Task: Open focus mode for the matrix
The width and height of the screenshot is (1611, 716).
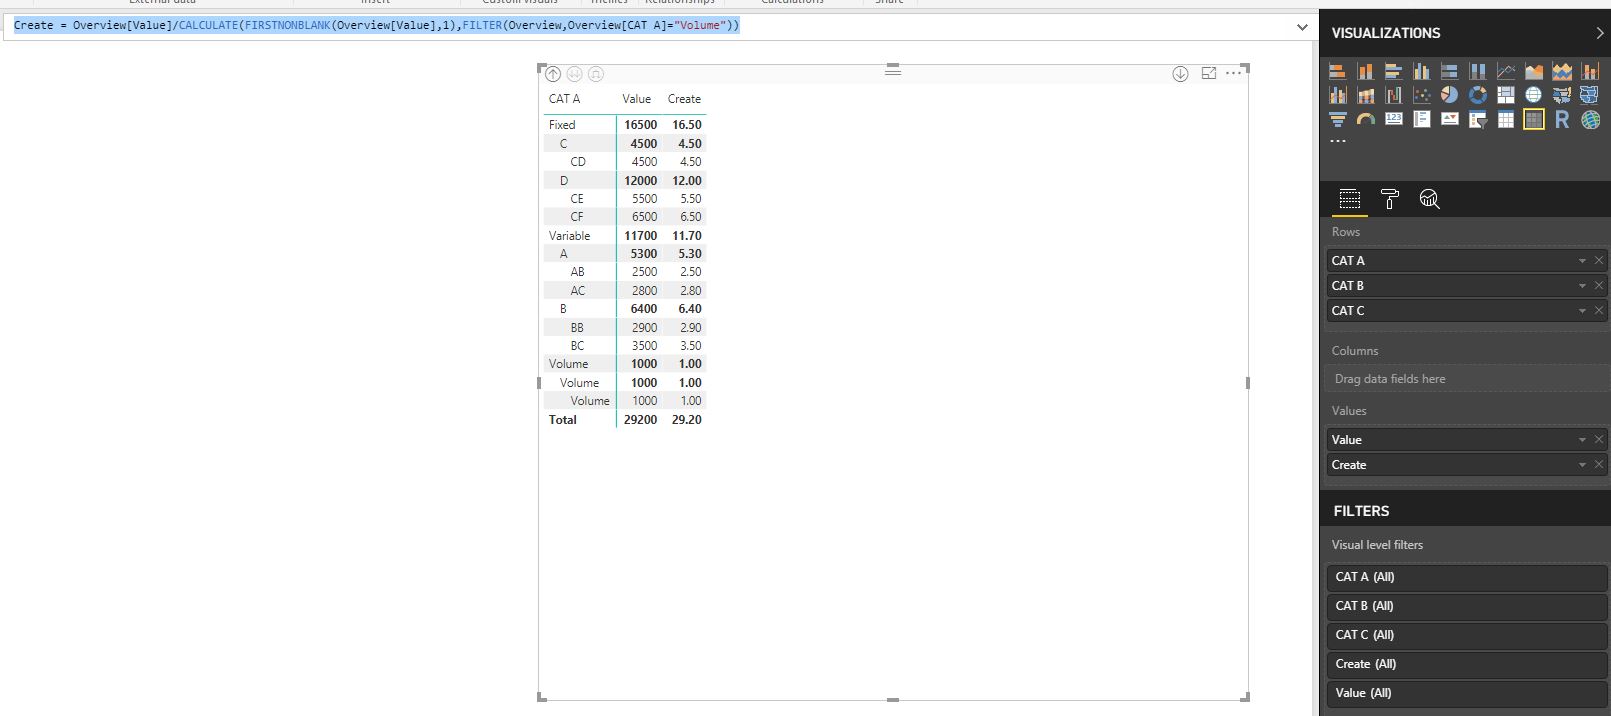Action: (1208, 74)
